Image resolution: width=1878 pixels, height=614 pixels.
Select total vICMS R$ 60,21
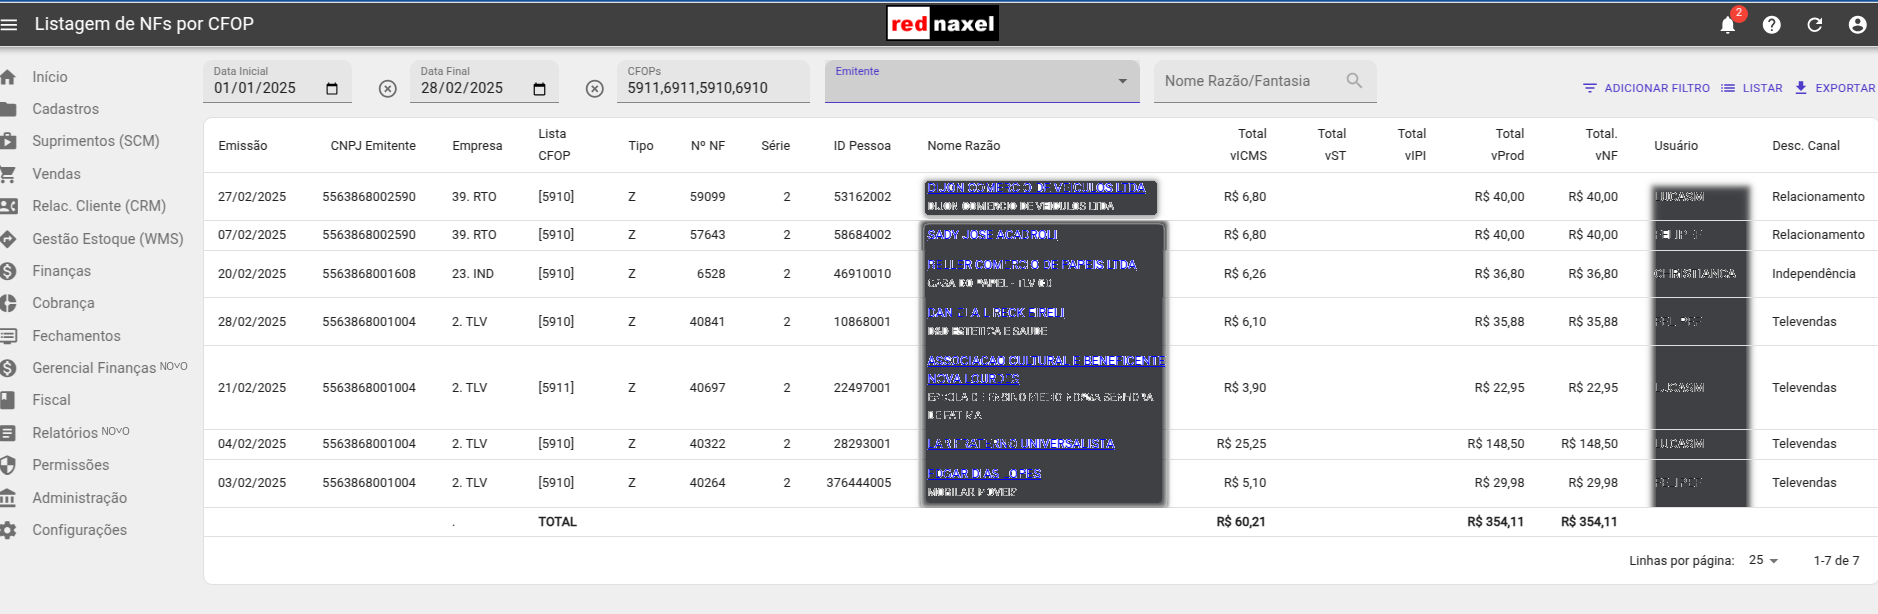[x=1241, y=522]
